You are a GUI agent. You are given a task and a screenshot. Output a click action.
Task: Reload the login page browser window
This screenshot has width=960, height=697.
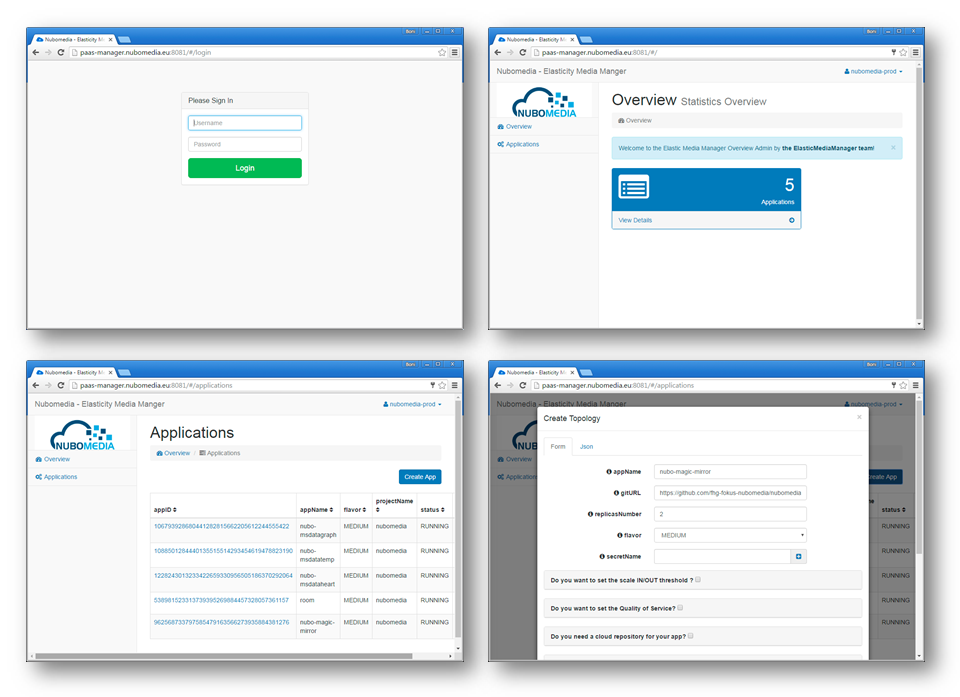(x=61, y=53)
